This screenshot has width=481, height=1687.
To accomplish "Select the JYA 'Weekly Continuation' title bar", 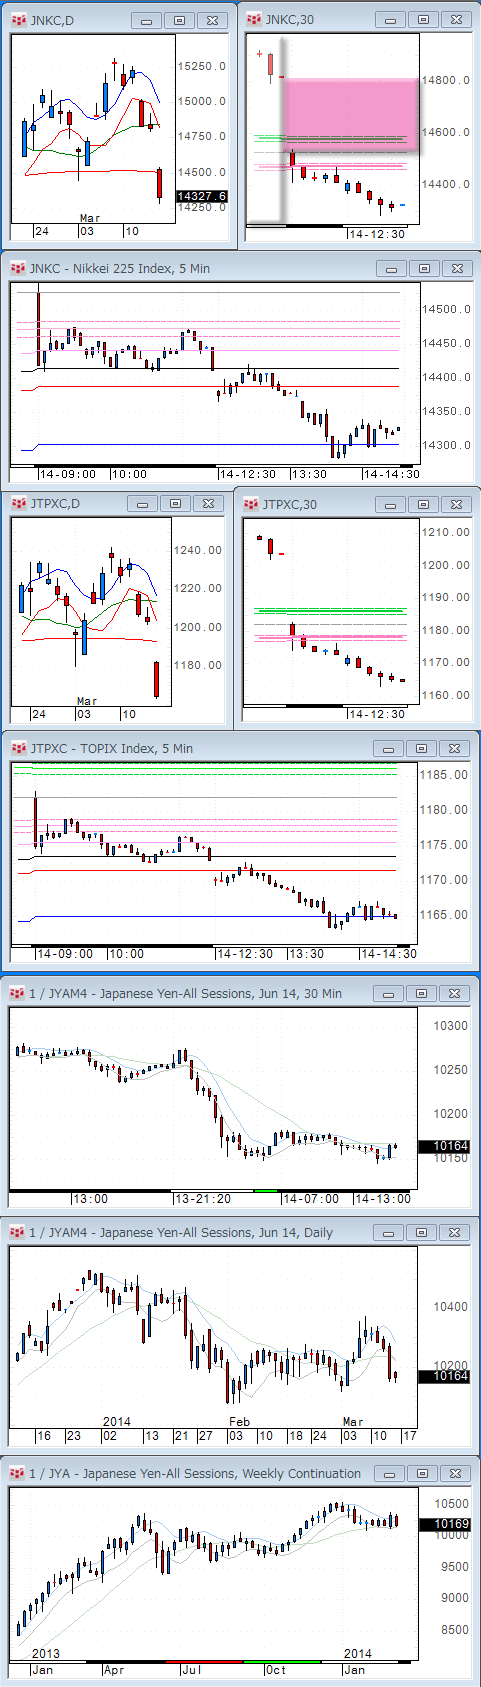I will pos(195,1473).
